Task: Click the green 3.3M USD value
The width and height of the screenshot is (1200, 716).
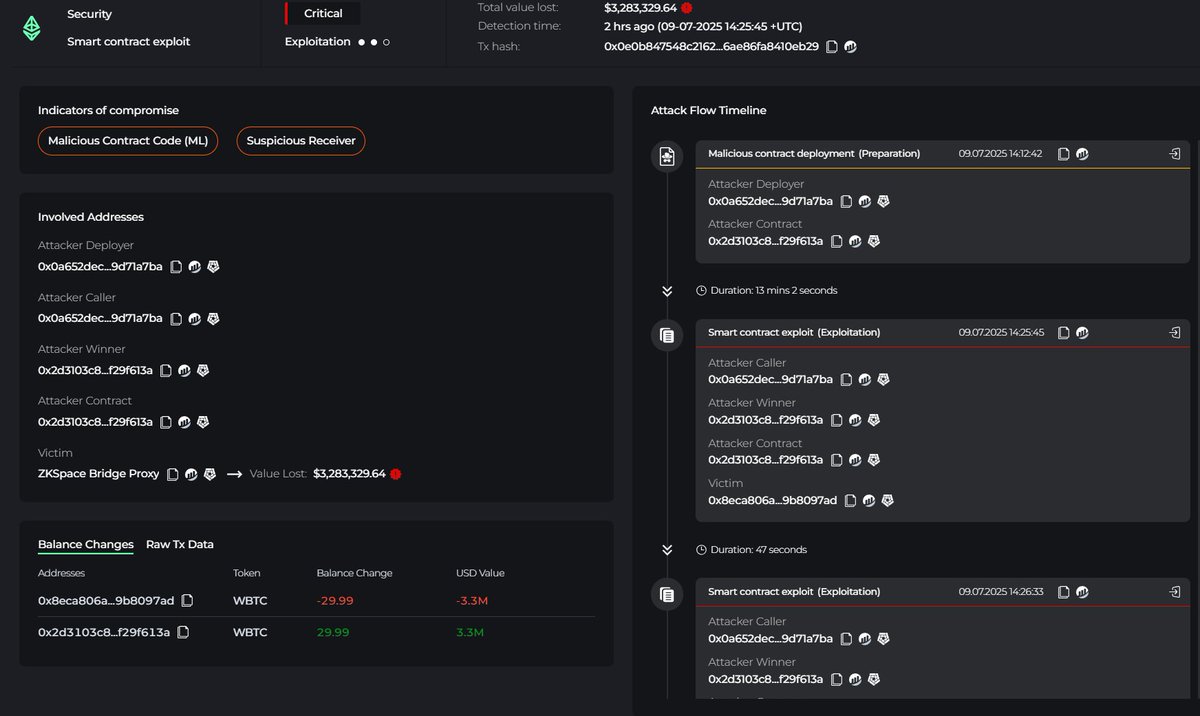Action: (x=470, y=632)
